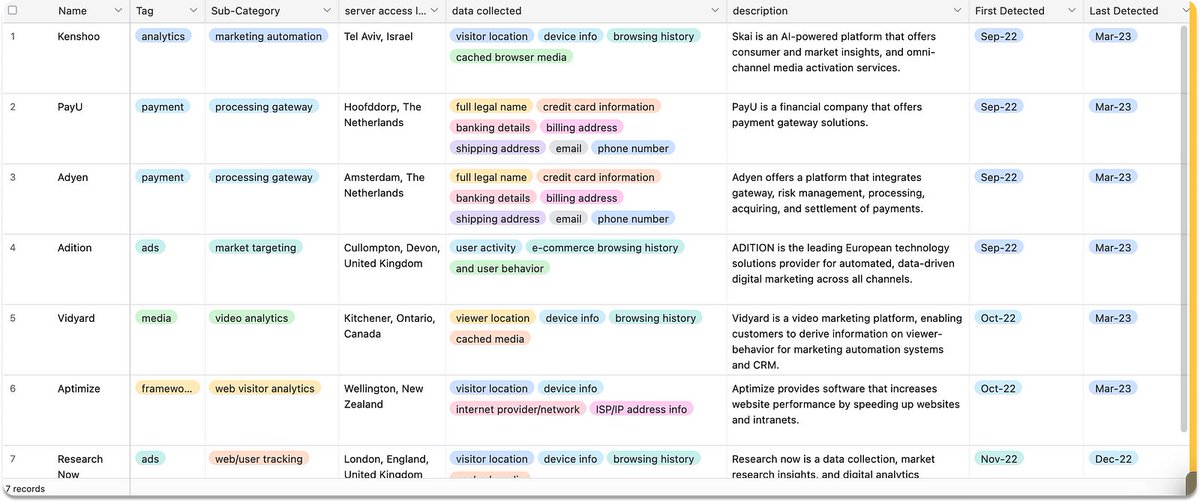The width and height of the screenshot is (1200, 502).
Task: Click the media tag in Vidyard row
Action: pyautogui.click(x=156, y=318)
